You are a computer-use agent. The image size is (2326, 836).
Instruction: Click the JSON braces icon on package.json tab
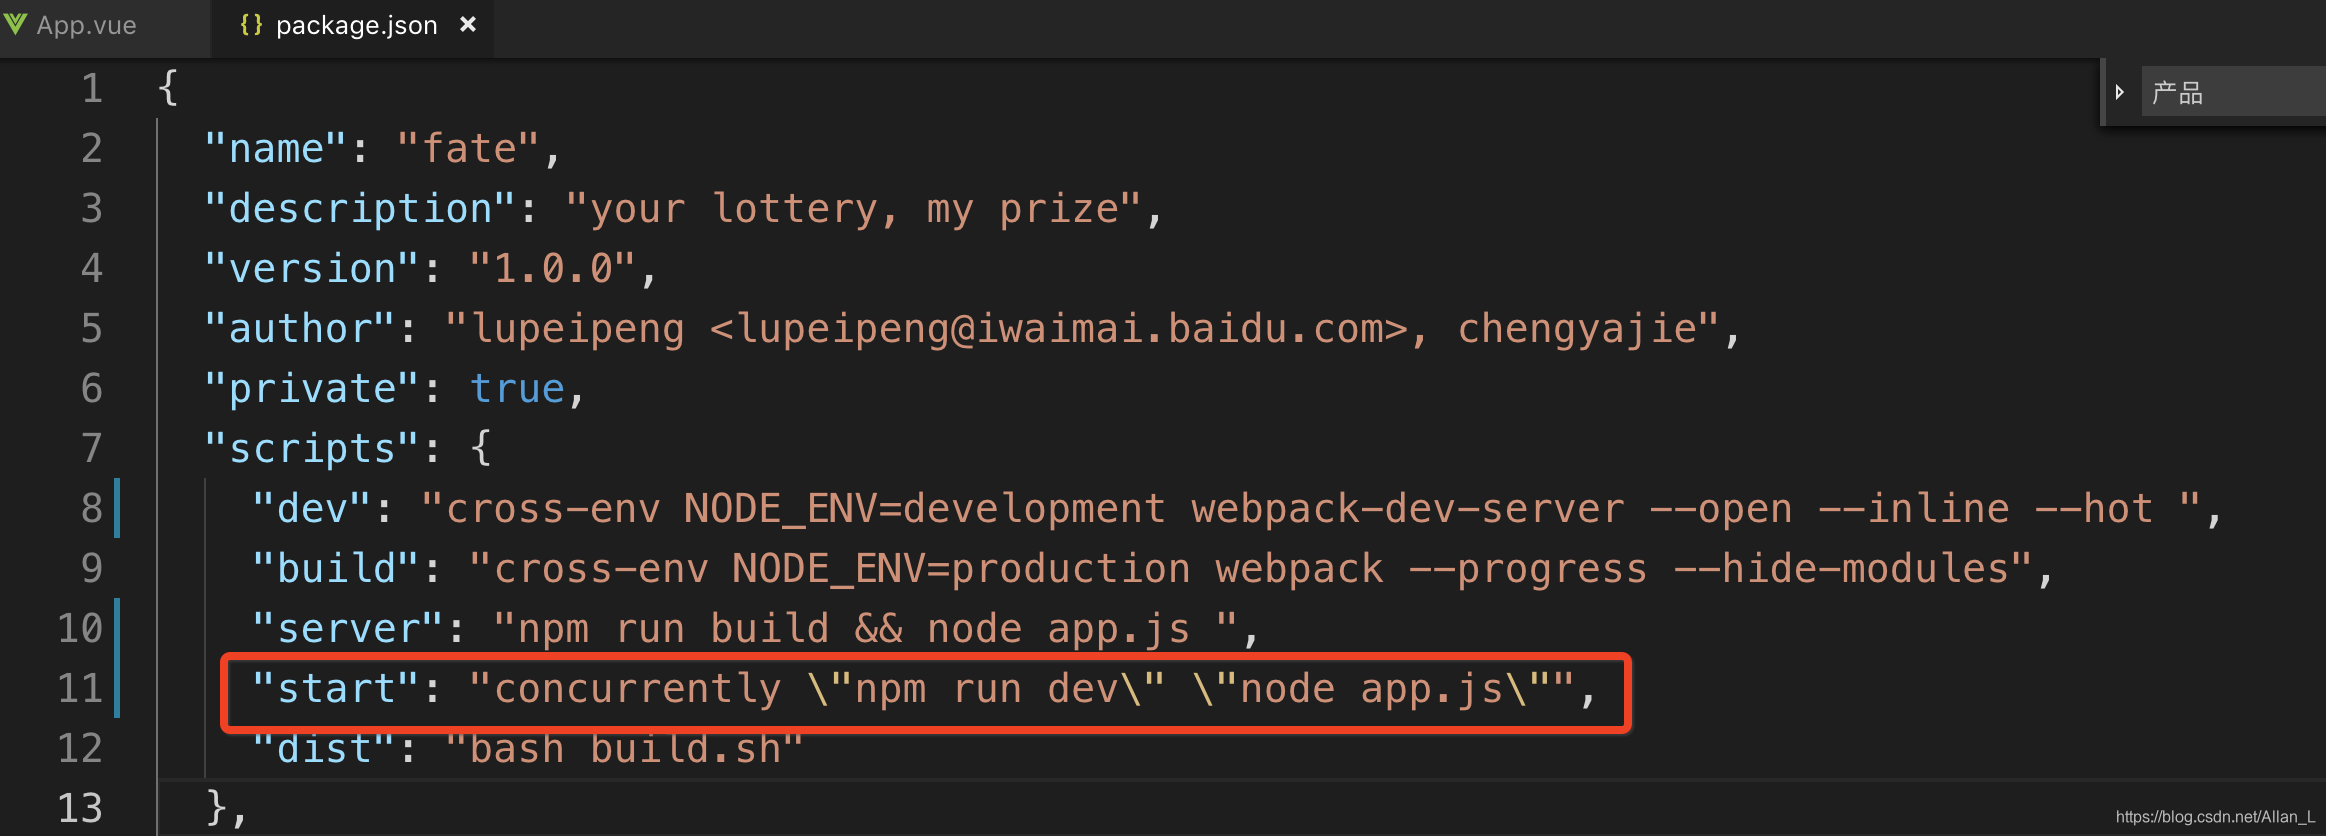(251, 25)
